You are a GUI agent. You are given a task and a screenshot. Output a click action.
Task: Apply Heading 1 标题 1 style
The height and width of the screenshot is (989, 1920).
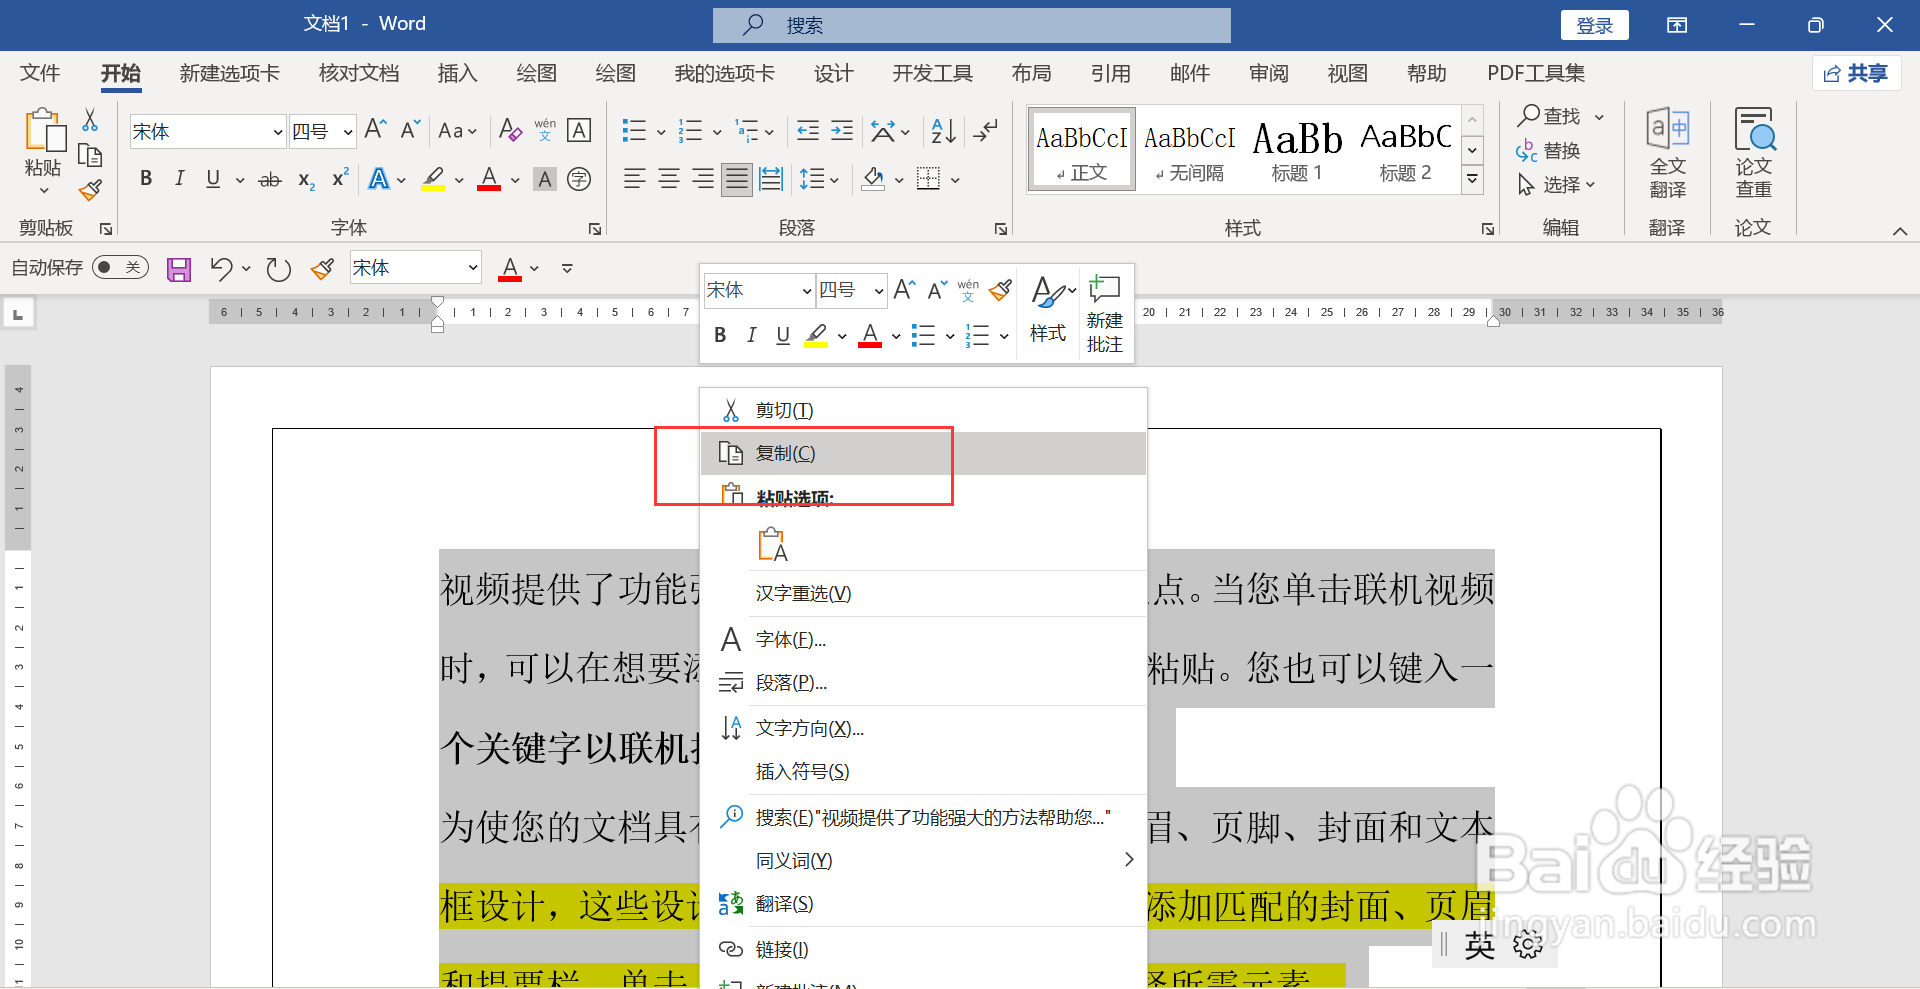coord(1297,150)
